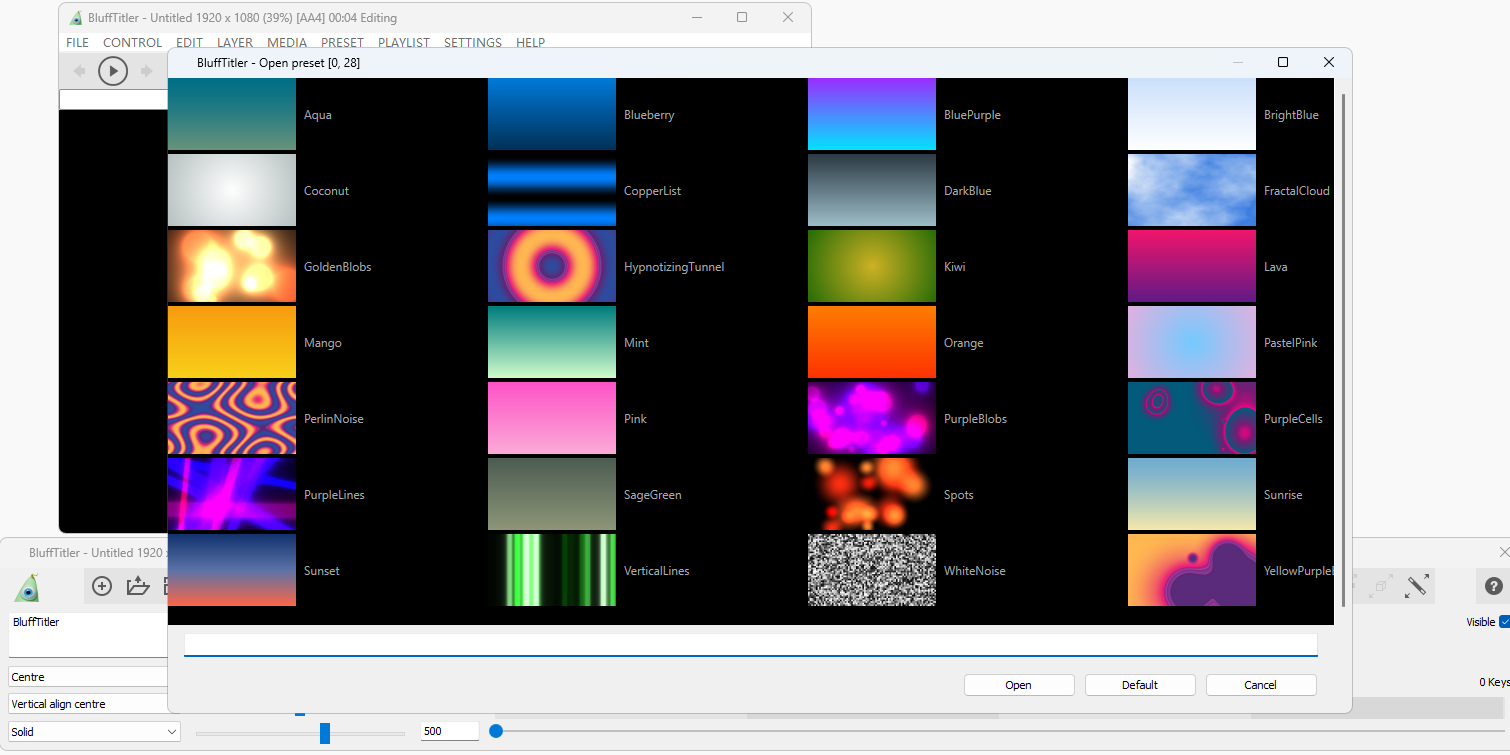Click the previous key arrow icon

pos(79,71)
